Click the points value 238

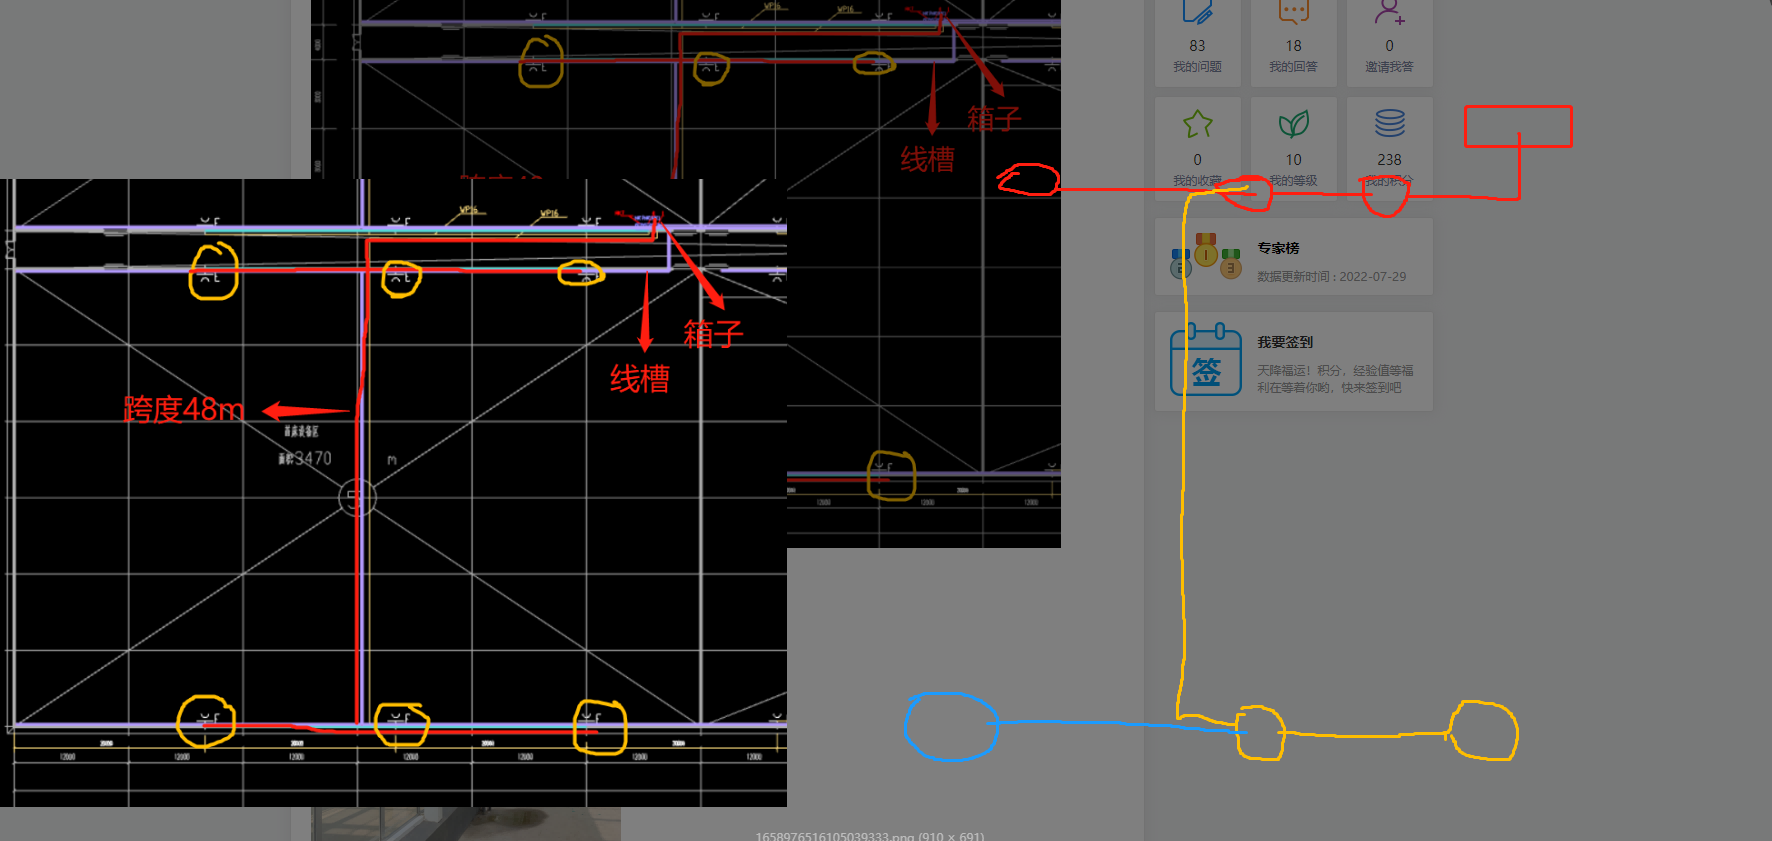1390,160
